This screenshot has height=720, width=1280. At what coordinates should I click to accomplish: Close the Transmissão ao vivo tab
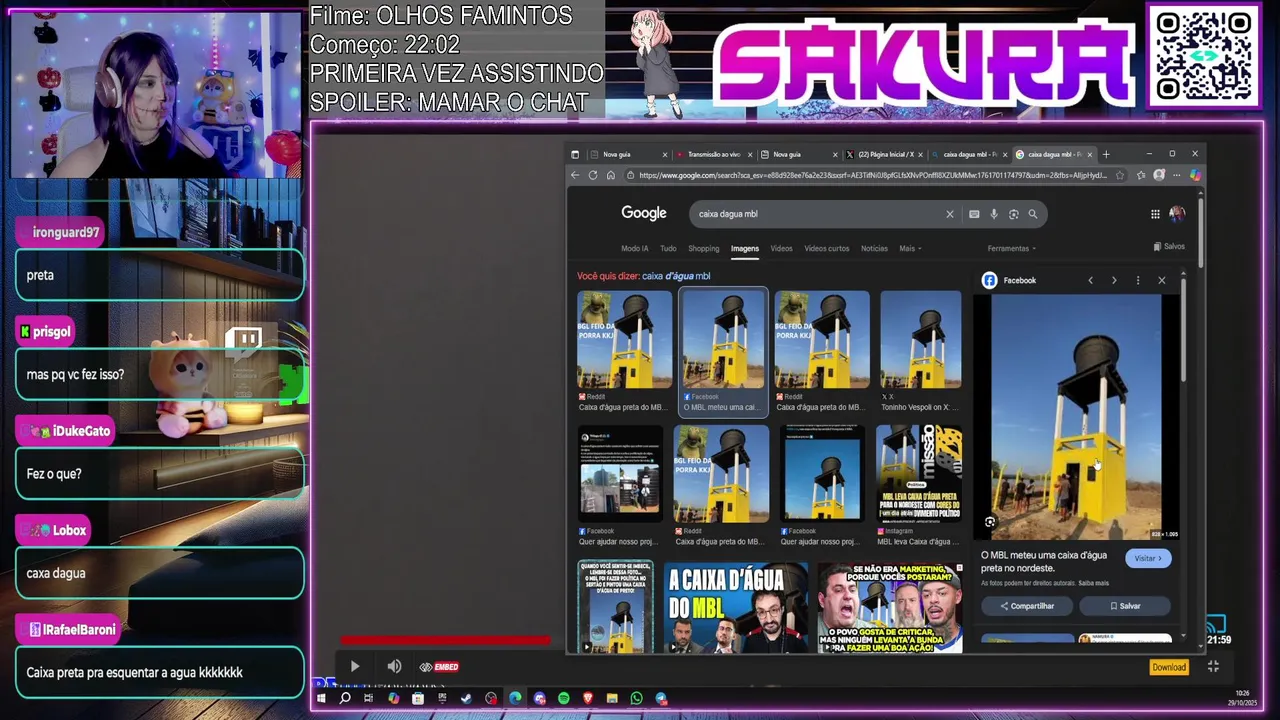tap(749, 154)
